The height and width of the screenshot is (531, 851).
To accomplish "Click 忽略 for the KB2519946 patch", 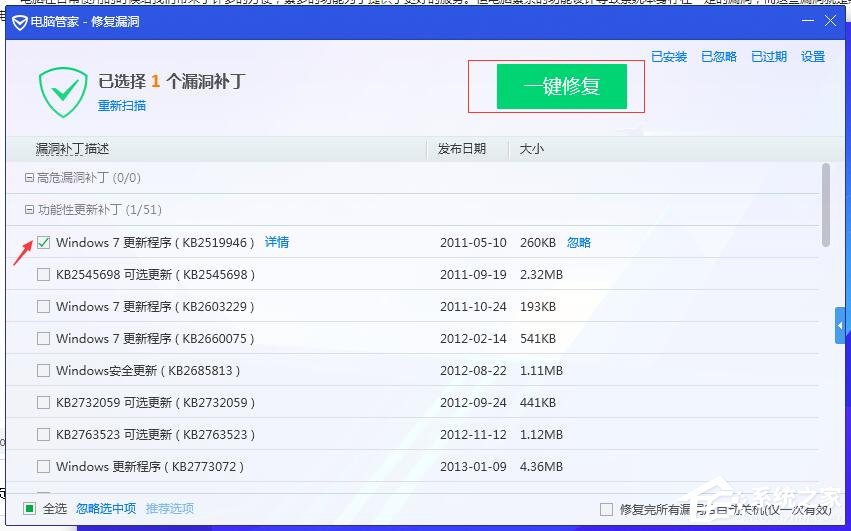I will [x=579, y=243].
